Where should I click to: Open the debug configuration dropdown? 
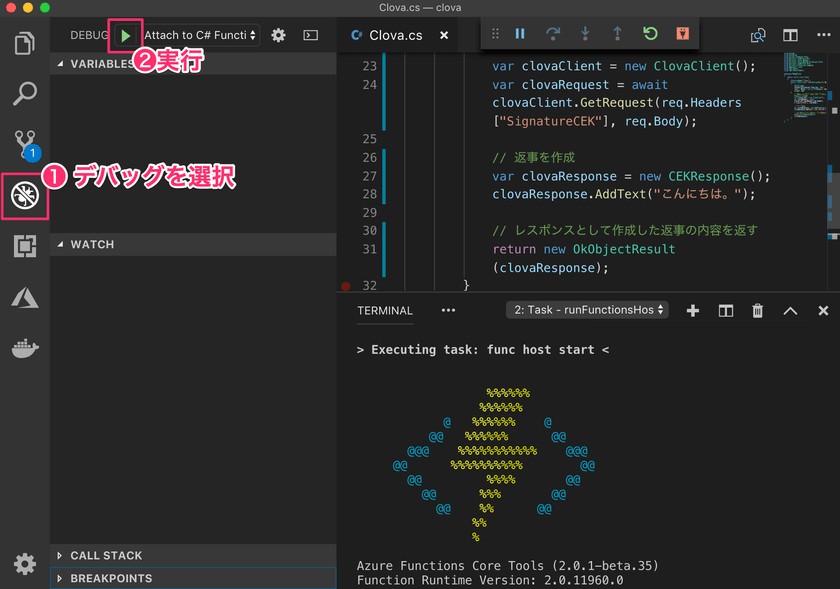tap(200, 35)
